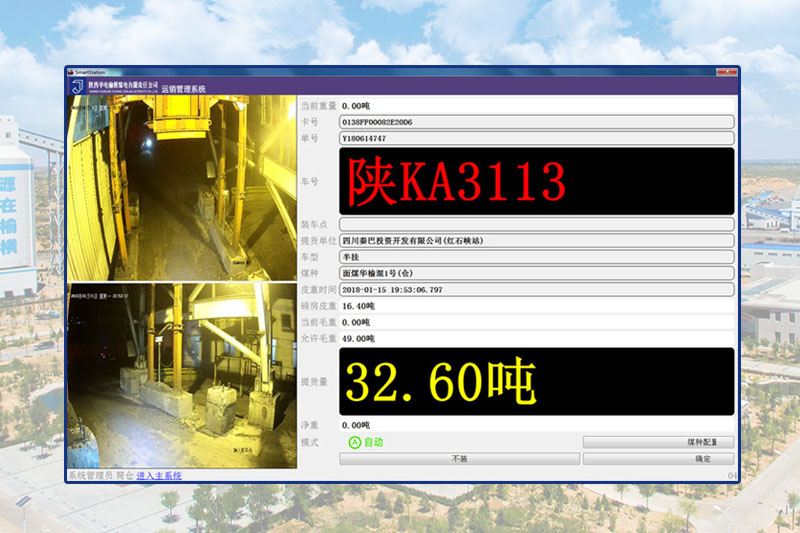The image size is (800, 533).
Task: Open the 进入主系统 link
Action: click(158, 475)
